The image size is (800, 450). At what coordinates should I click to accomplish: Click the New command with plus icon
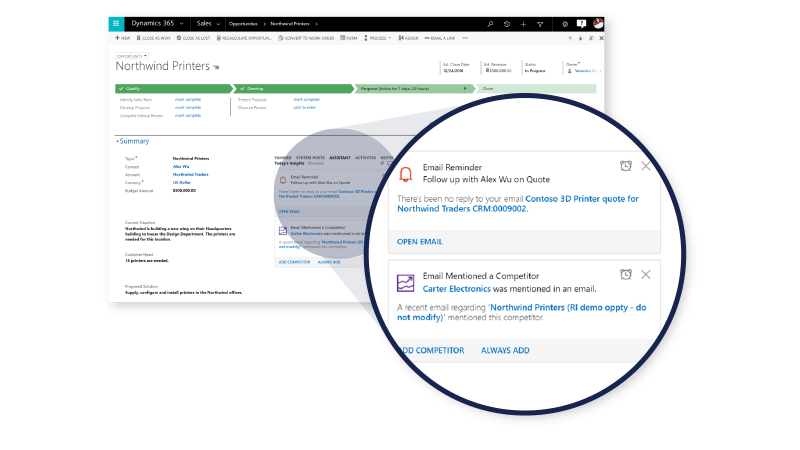122,38
